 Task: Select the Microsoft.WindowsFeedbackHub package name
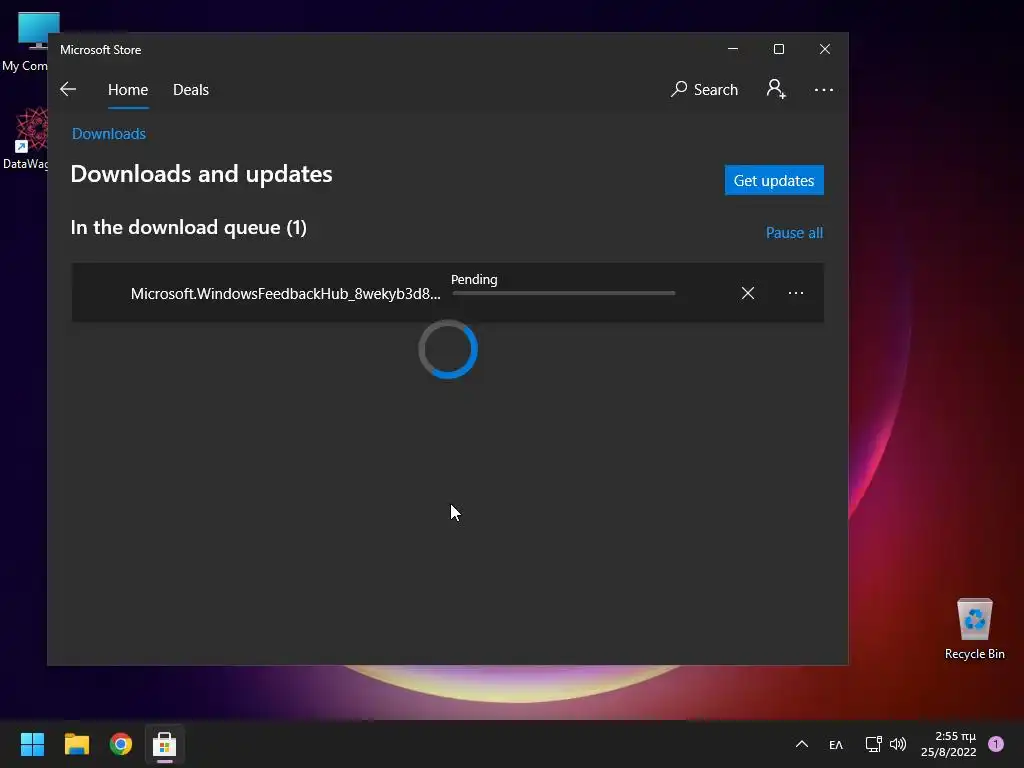point(285,294)
